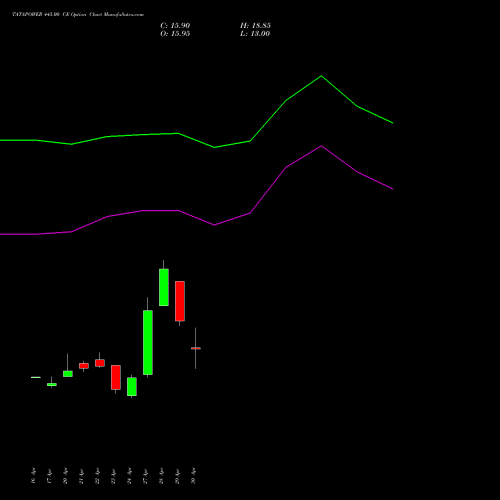Click the 30 Apr date axis label
500x500 pixels.
tap(193, 476)
